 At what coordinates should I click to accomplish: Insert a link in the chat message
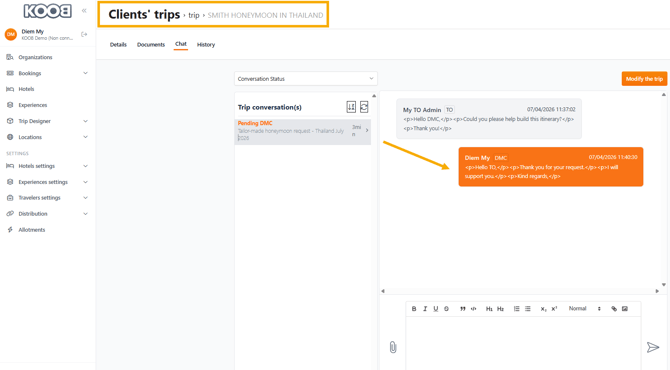(614, 308)
